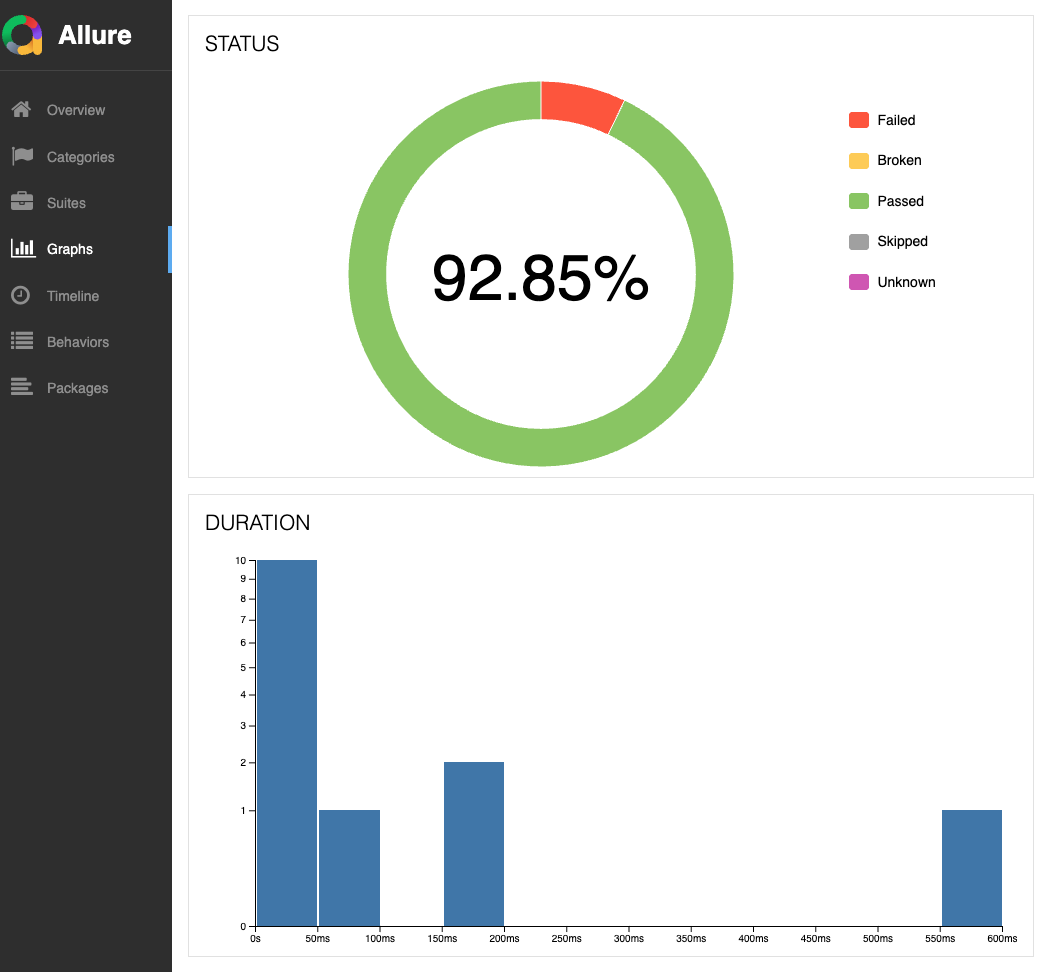Click the Allure logo icon

[x=23, y=35]
